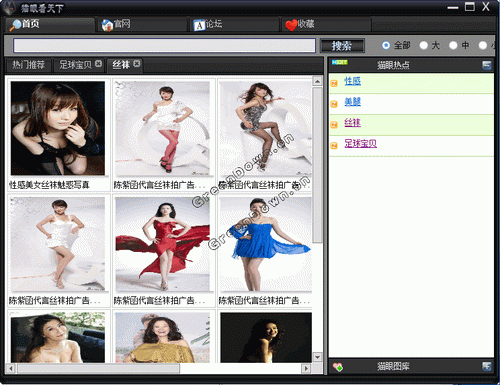Select the 大 size radio button

[x=423, y=45]
